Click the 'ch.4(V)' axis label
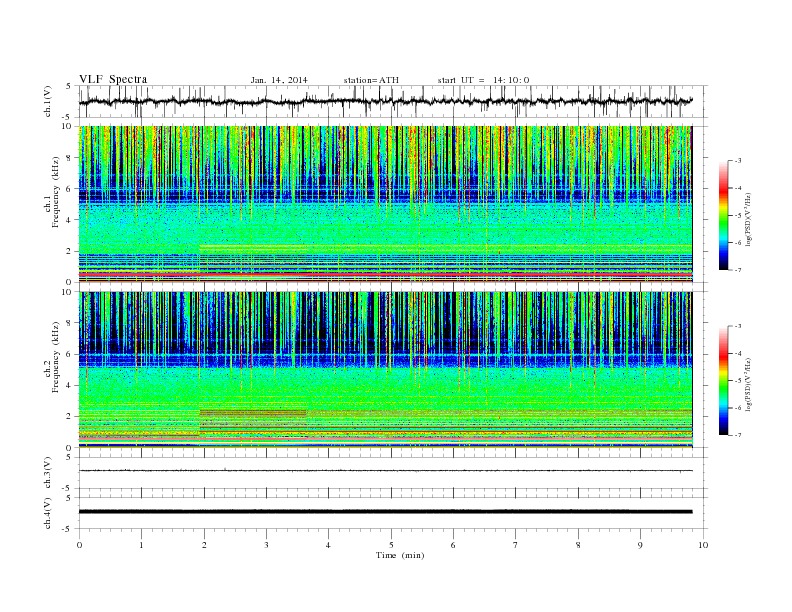 [48, 513]
